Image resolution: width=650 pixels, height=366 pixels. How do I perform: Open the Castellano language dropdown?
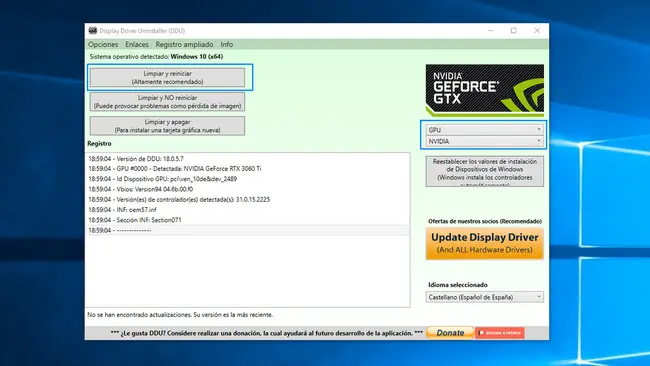(x=485, y=297)
